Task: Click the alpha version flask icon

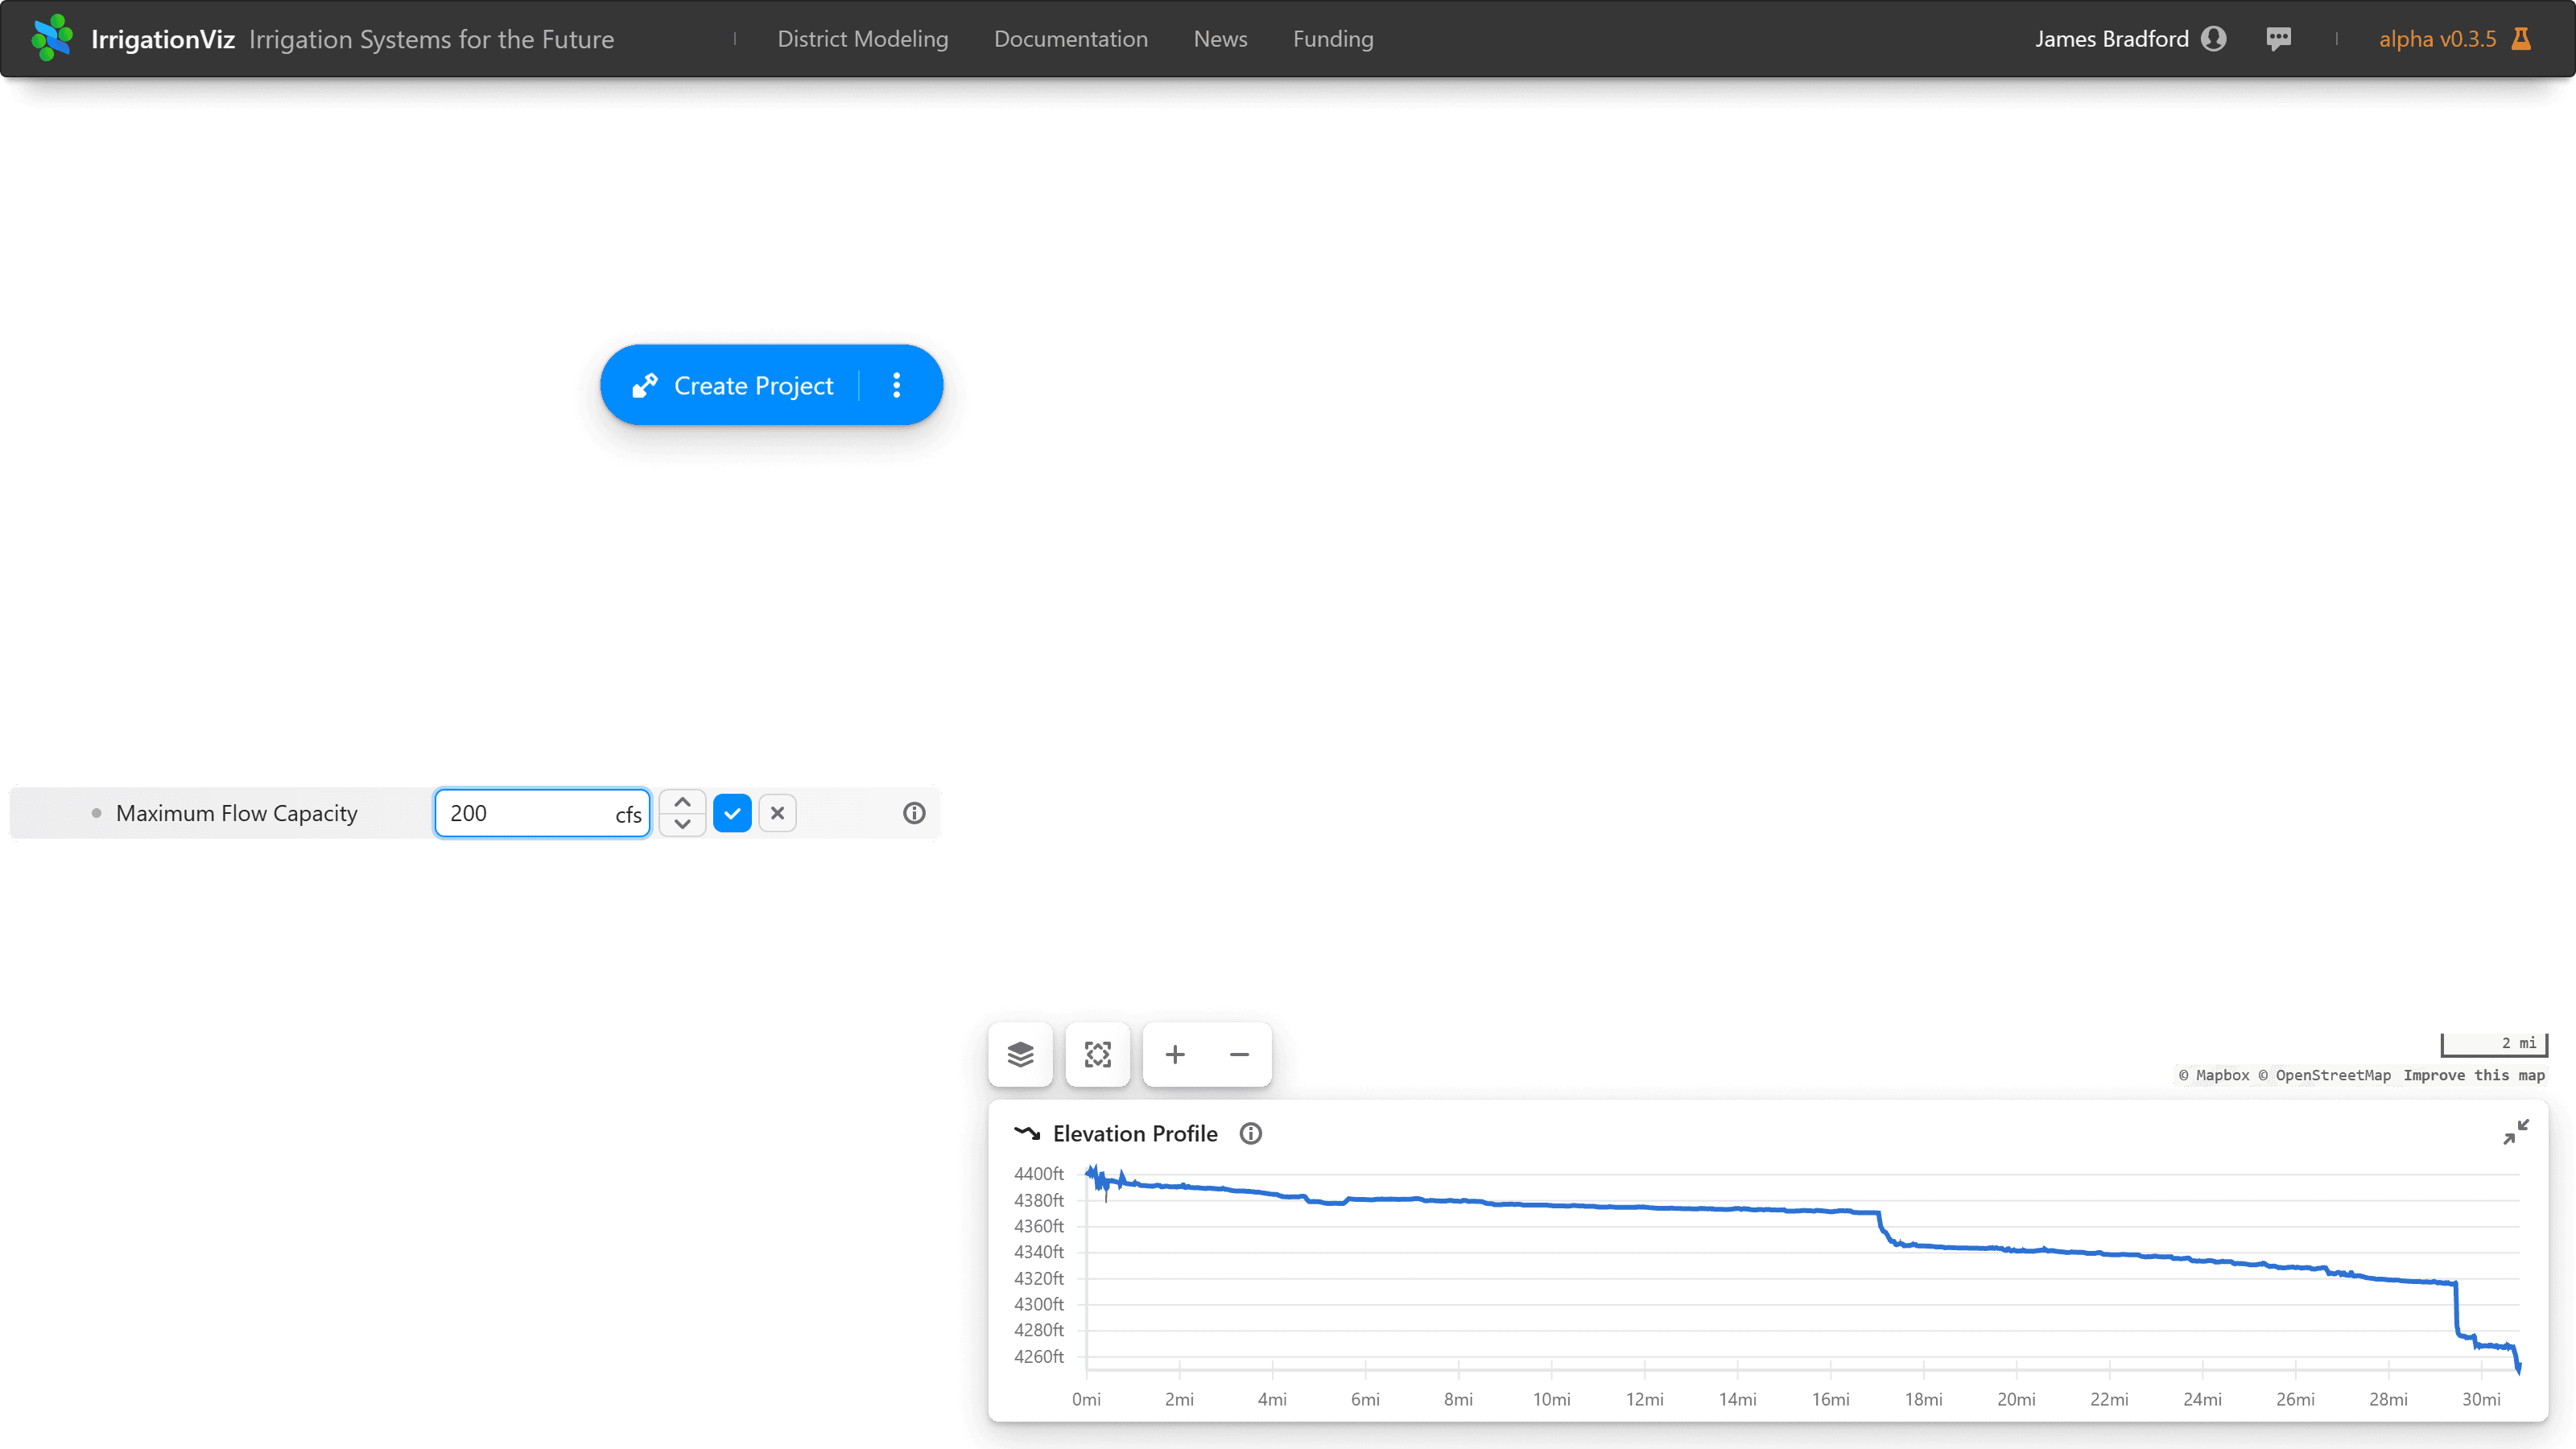Action: (x=2522, y=39)
